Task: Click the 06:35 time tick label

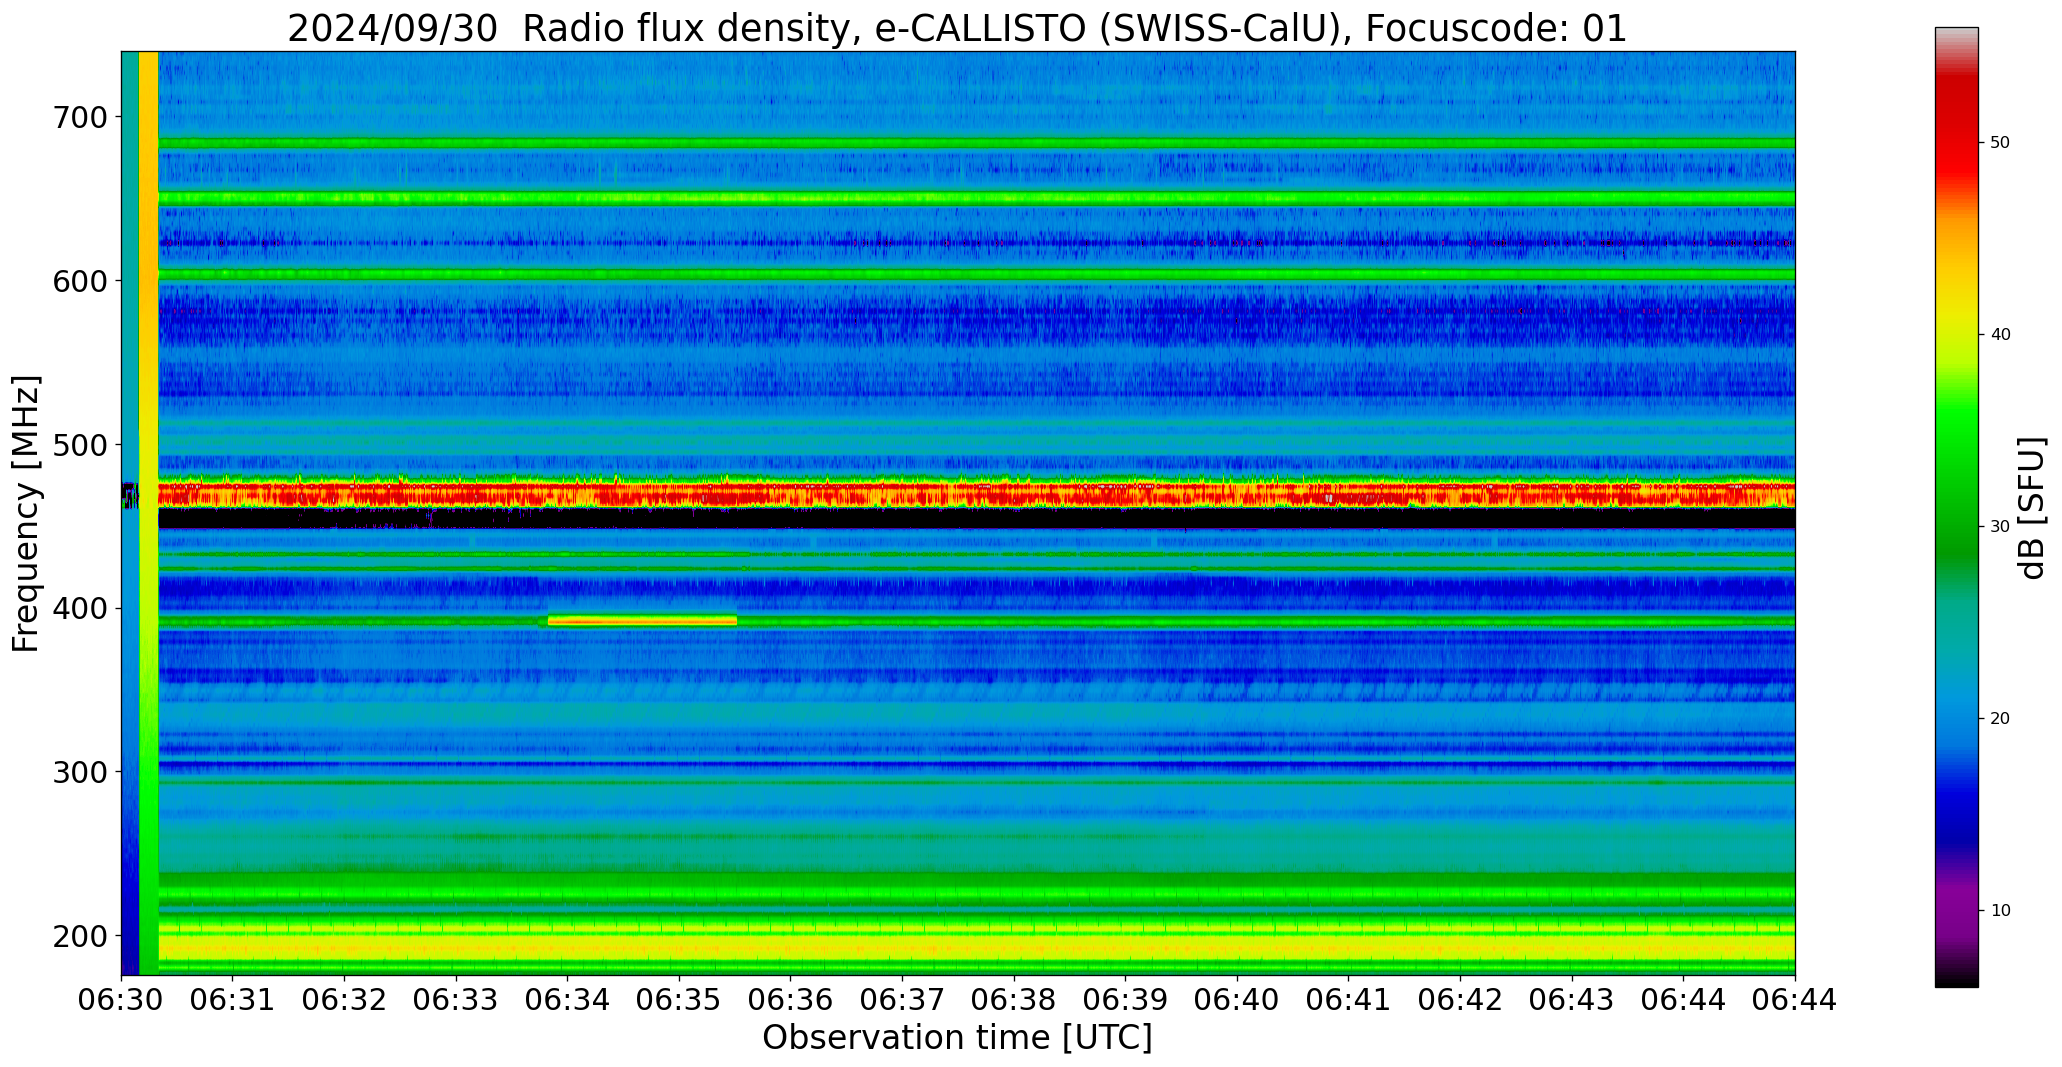Action: tap(680, 1000)
